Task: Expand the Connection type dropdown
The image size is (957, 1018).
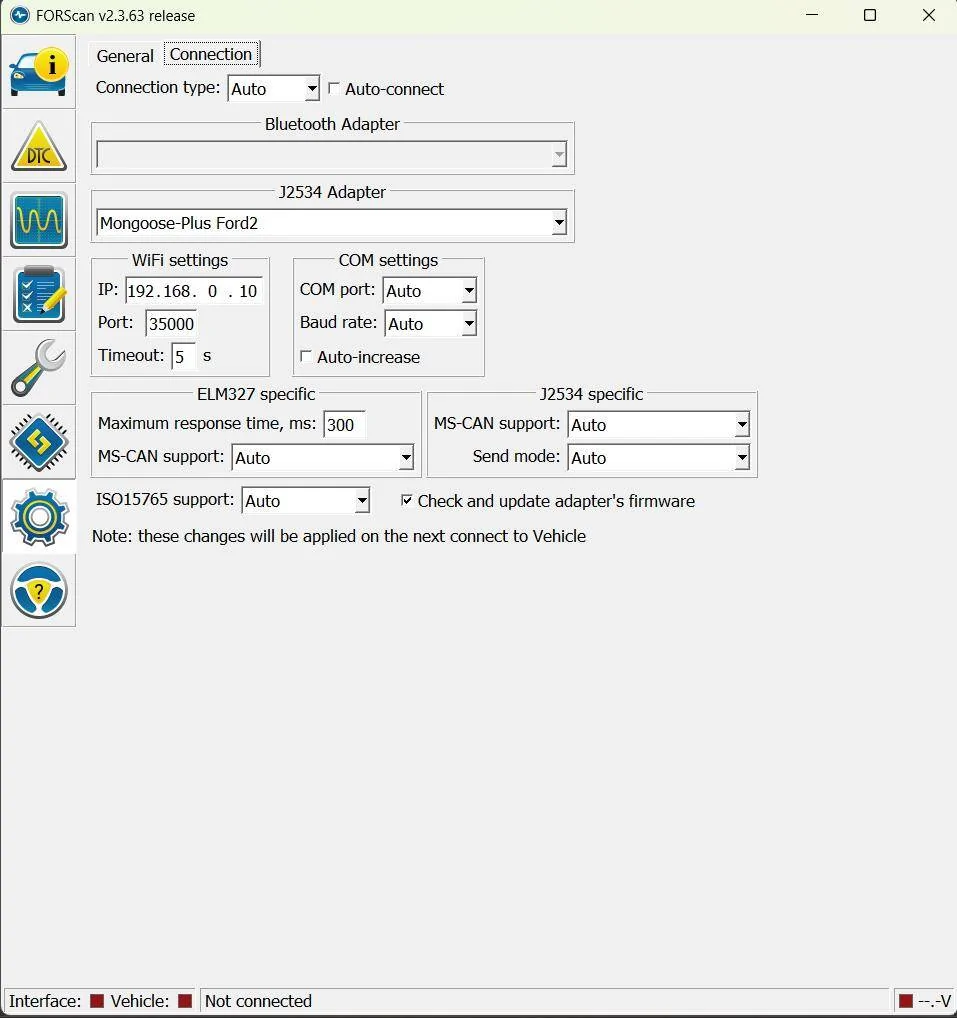Action: coord(273,89)
